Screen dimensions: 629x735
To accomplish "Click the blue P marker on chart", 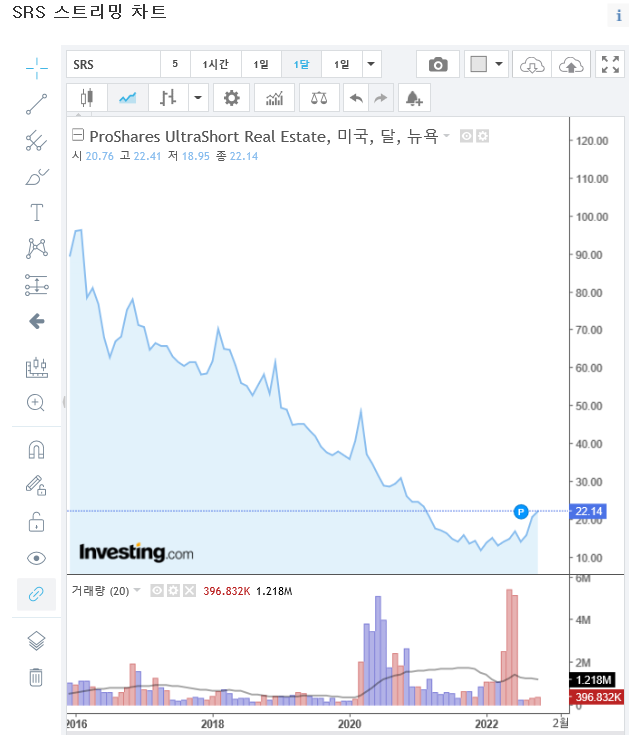I will point(521,511).
